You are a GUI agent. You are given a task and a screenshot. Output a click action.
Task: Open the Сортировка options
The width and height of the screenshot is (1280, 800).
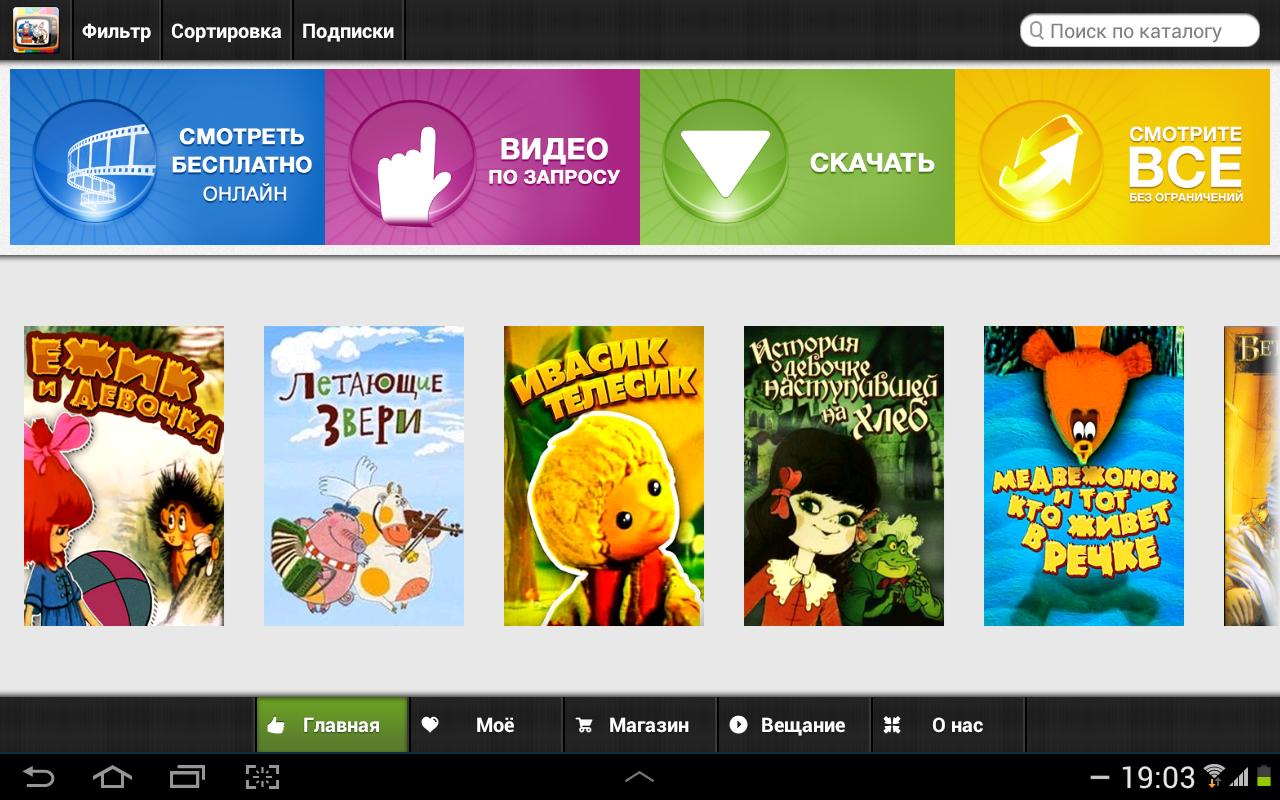[226, 31]
